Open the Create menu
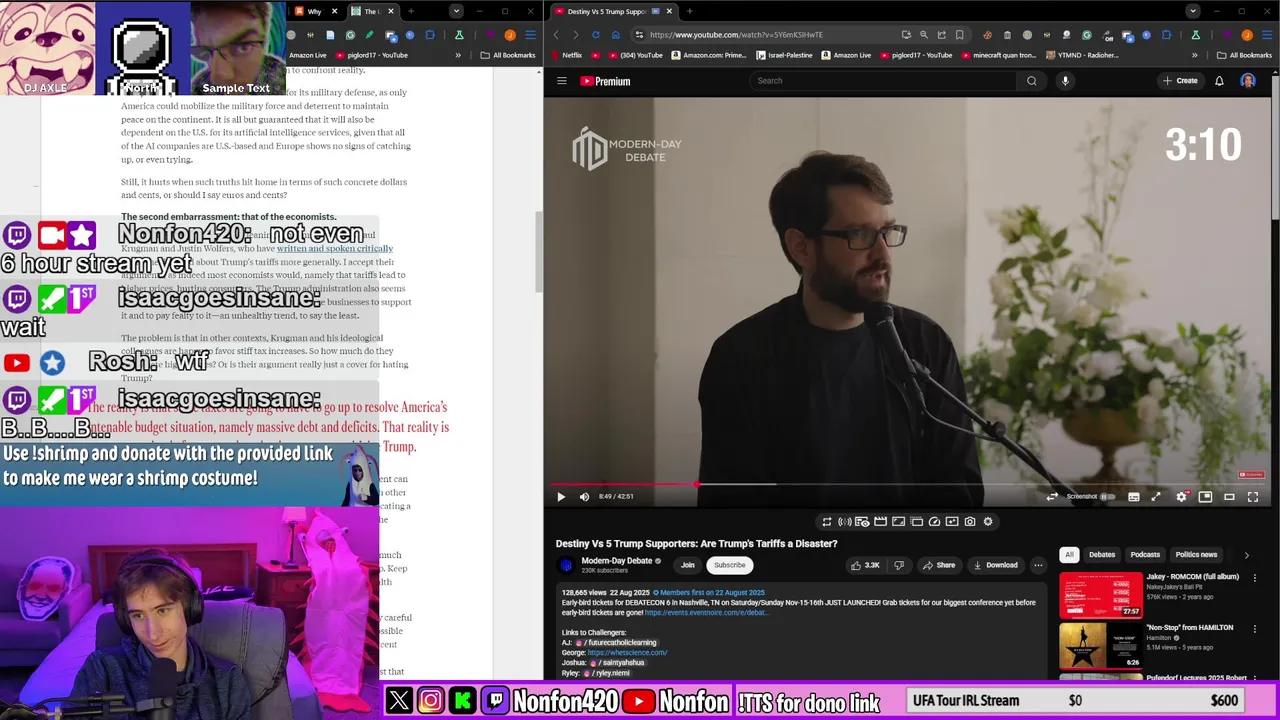Image resolution: width=1280 pixels, height=720 pixels. coord(1180,81)
